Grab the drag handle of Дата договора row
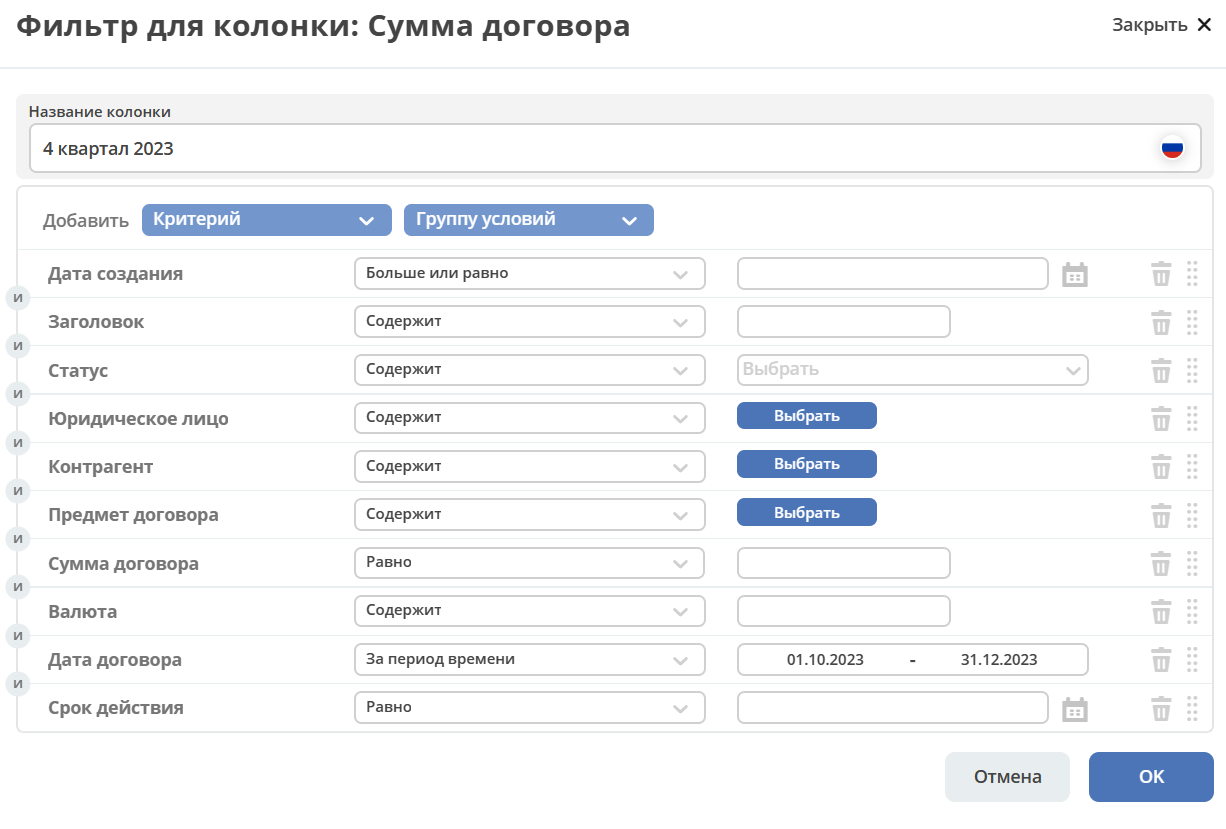Viewport: 1226px width, 829px height. tap(1192, 659)
